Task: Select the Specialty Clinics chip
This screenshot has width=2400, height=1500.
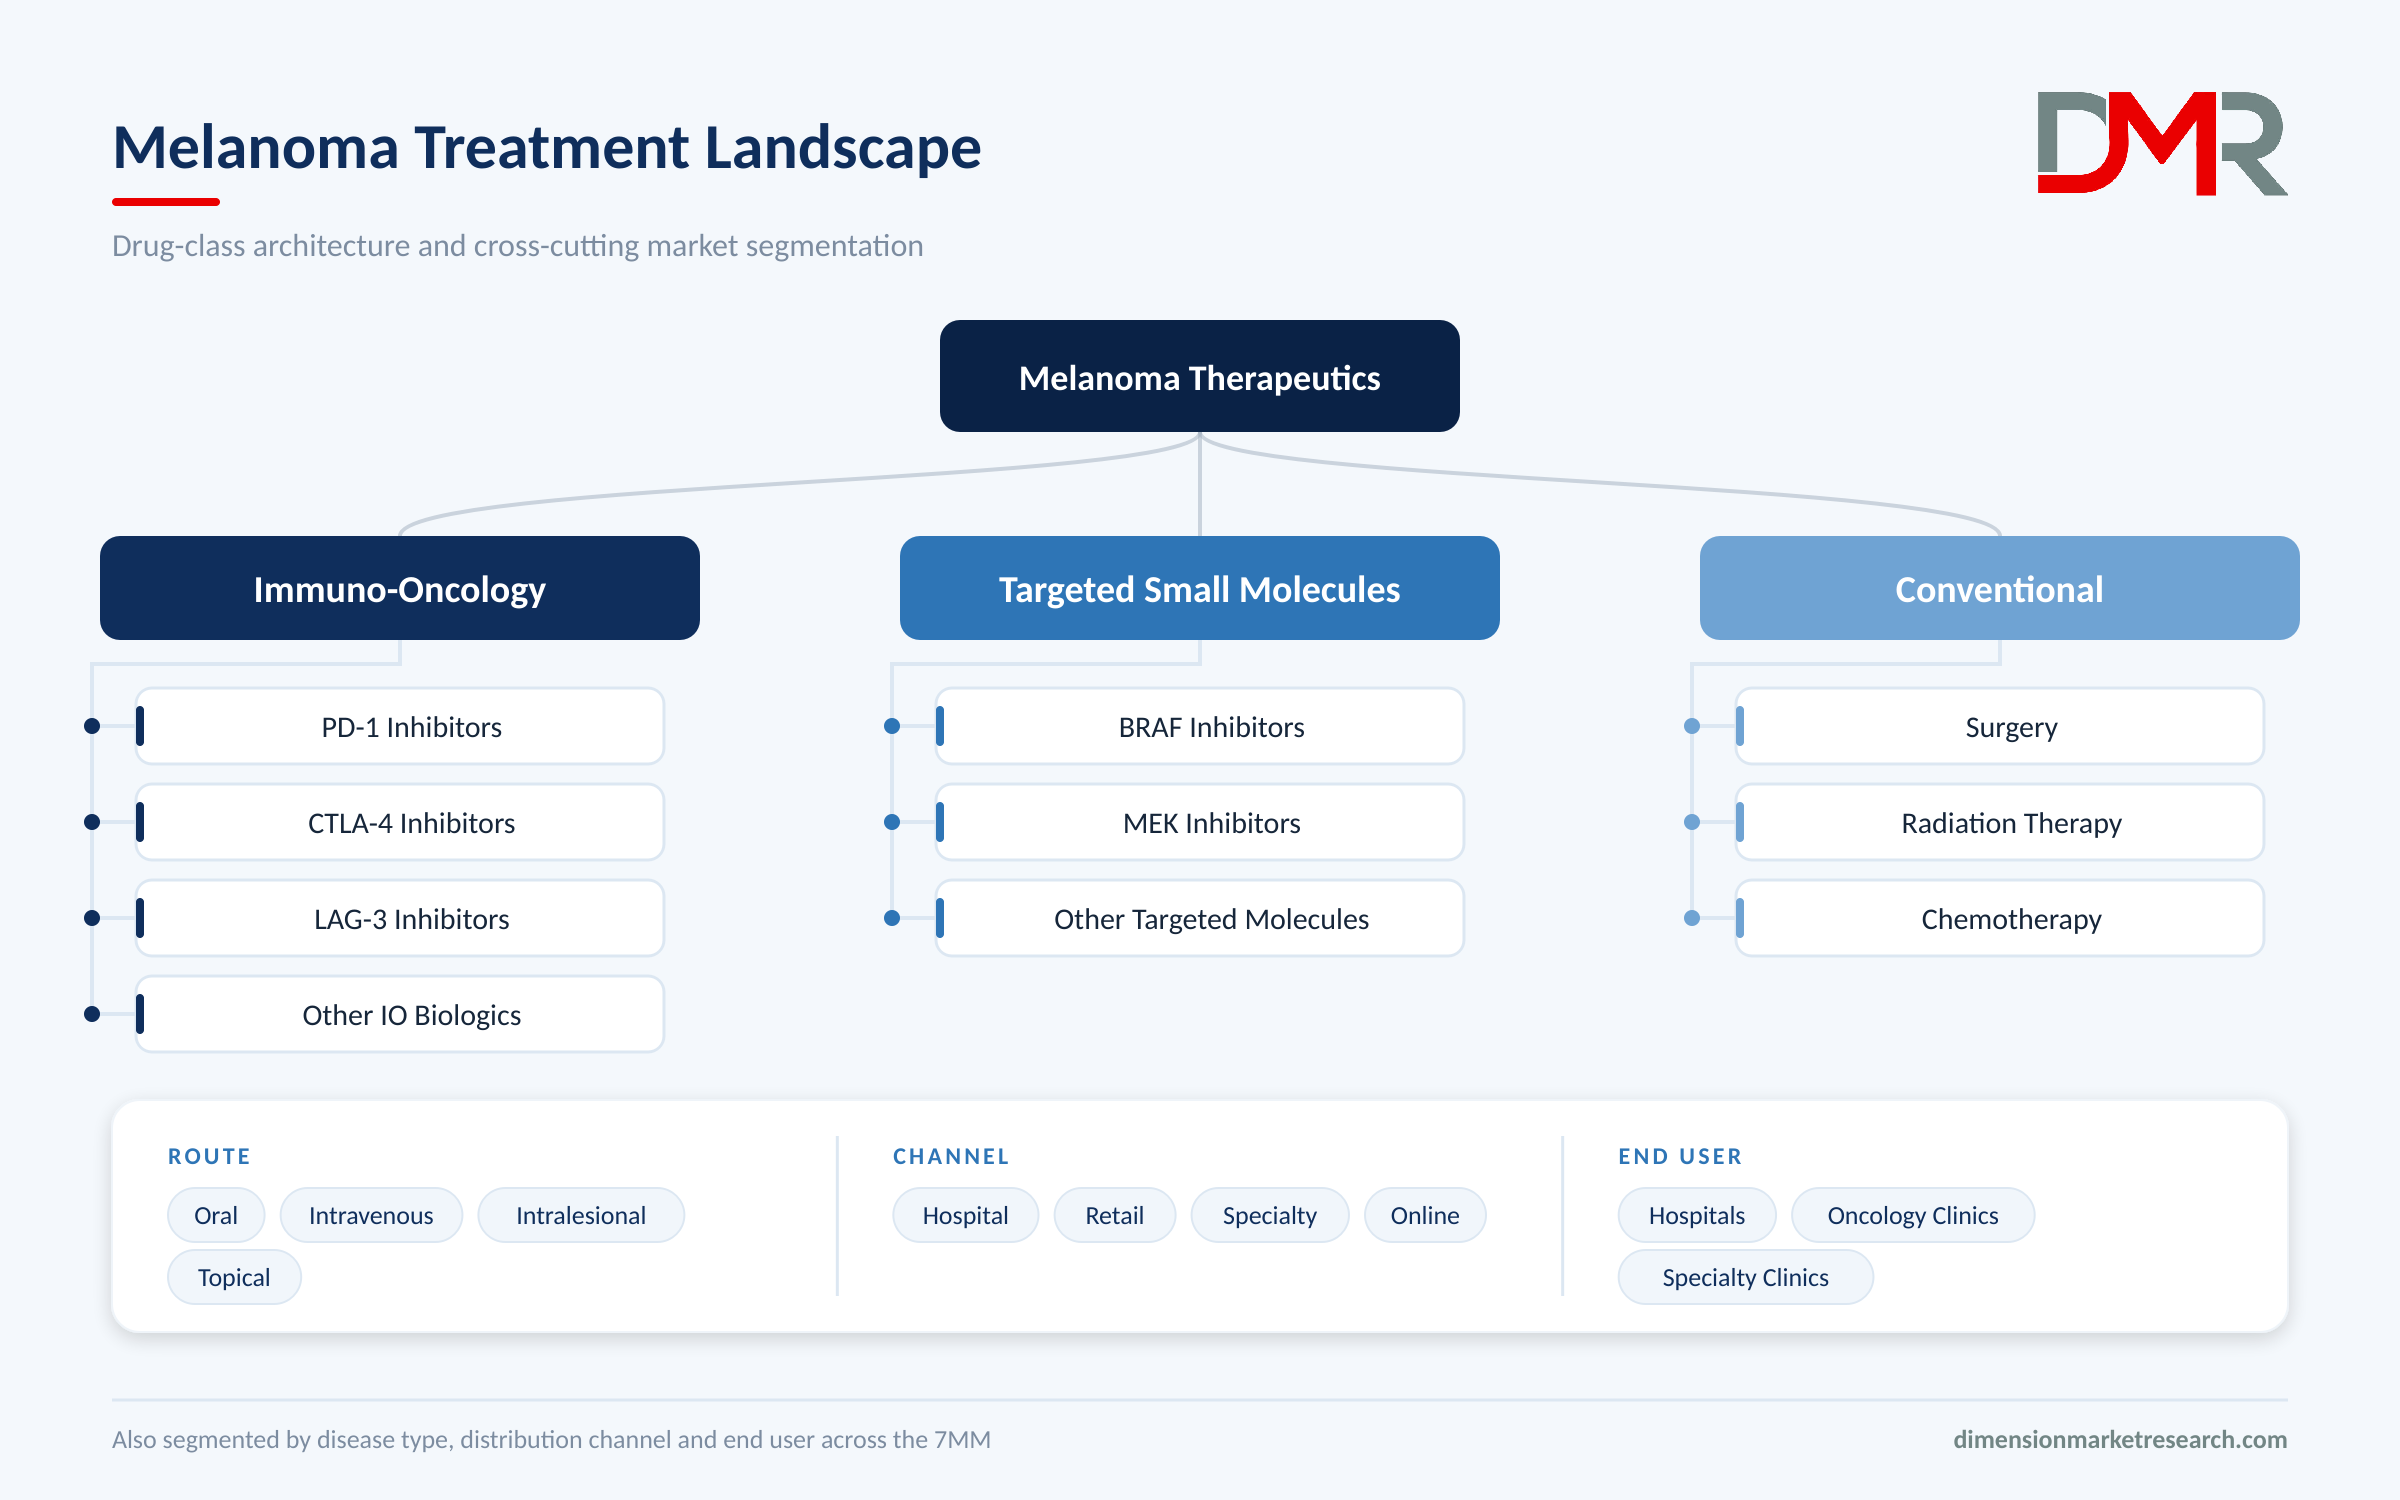Action: pyautogui.click(x=1746, y=1277)
